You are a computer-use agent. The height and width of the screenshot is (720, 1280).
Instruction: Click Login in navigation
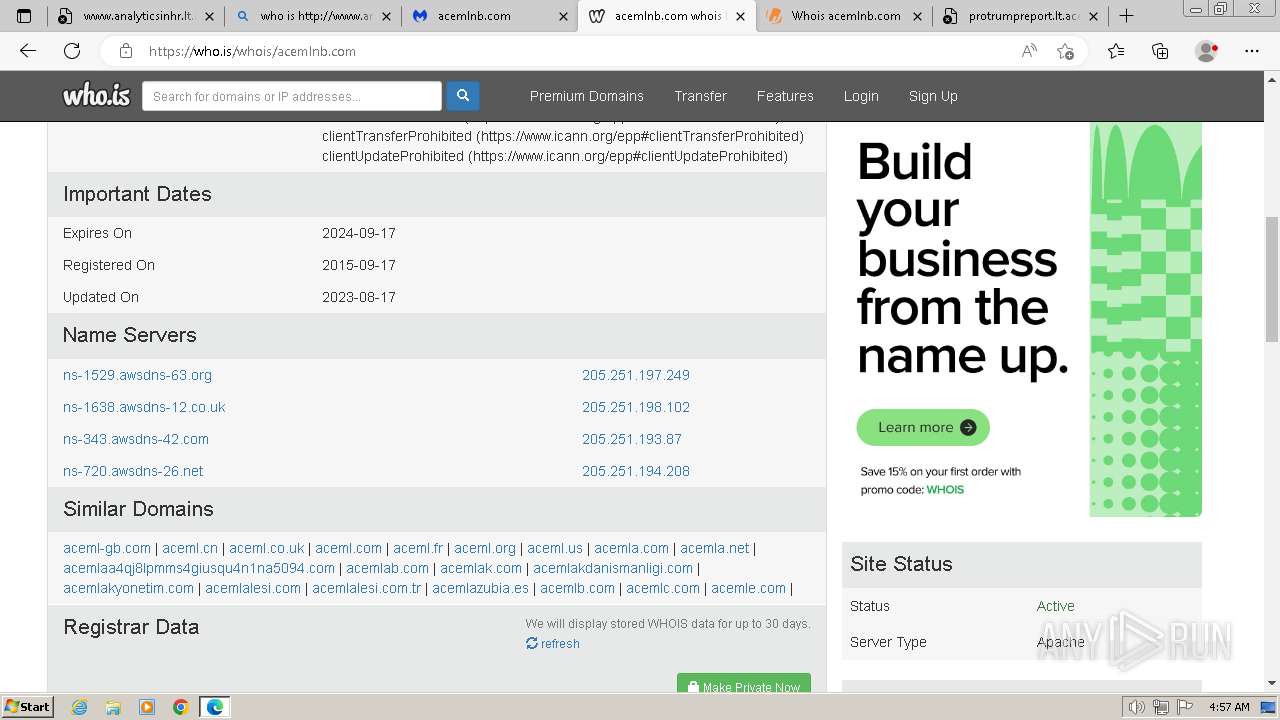[x=861, y=96]
